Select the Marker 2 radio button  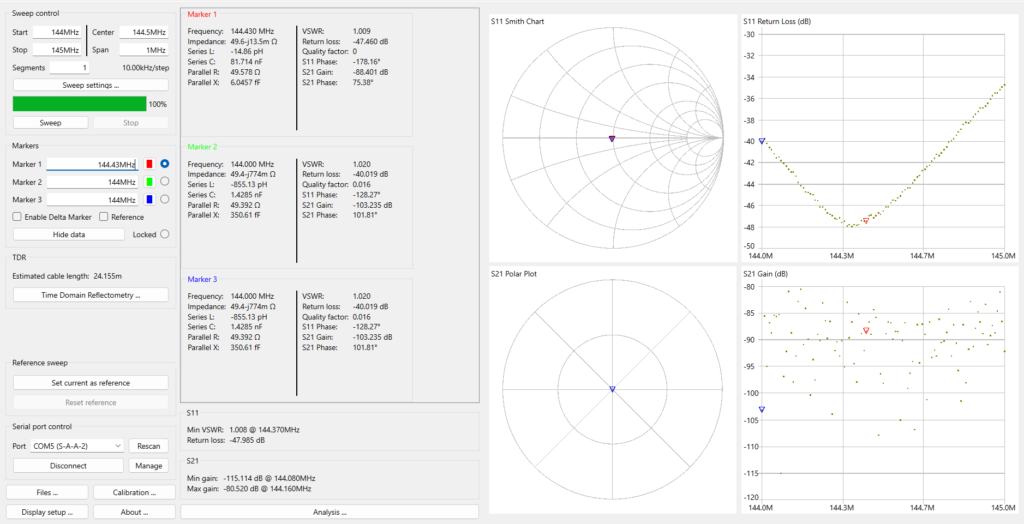coord(164,182)
